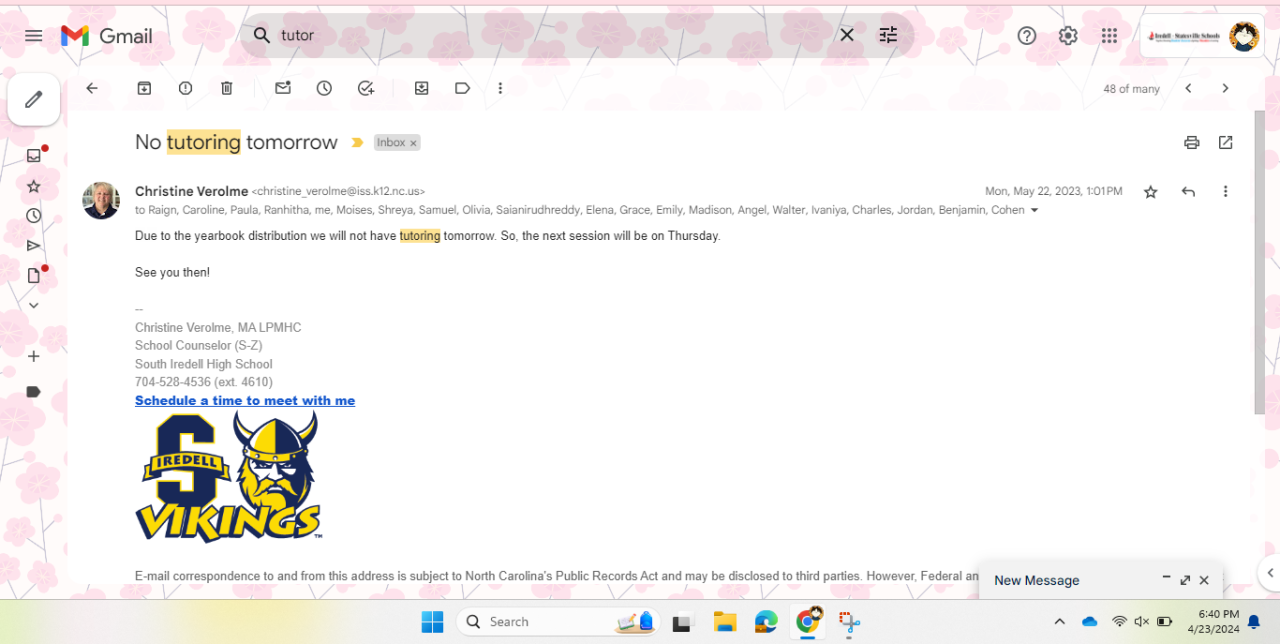Open the Windows Start menu

coord(432,622)
